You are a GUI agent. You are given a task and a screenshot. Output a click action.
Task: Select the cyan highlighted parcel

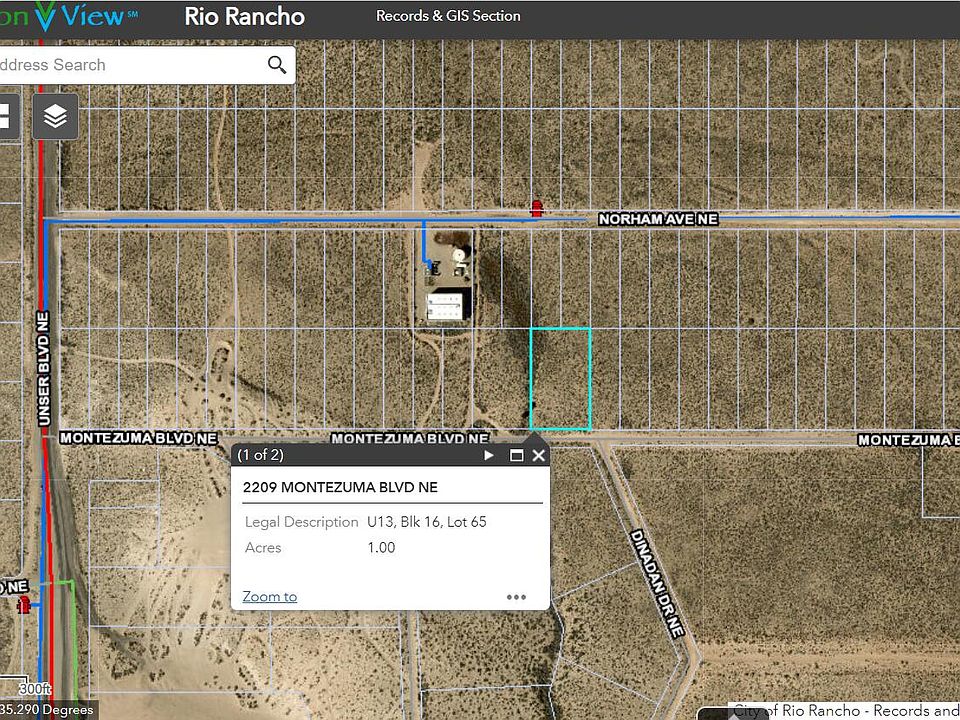(560, 378)
